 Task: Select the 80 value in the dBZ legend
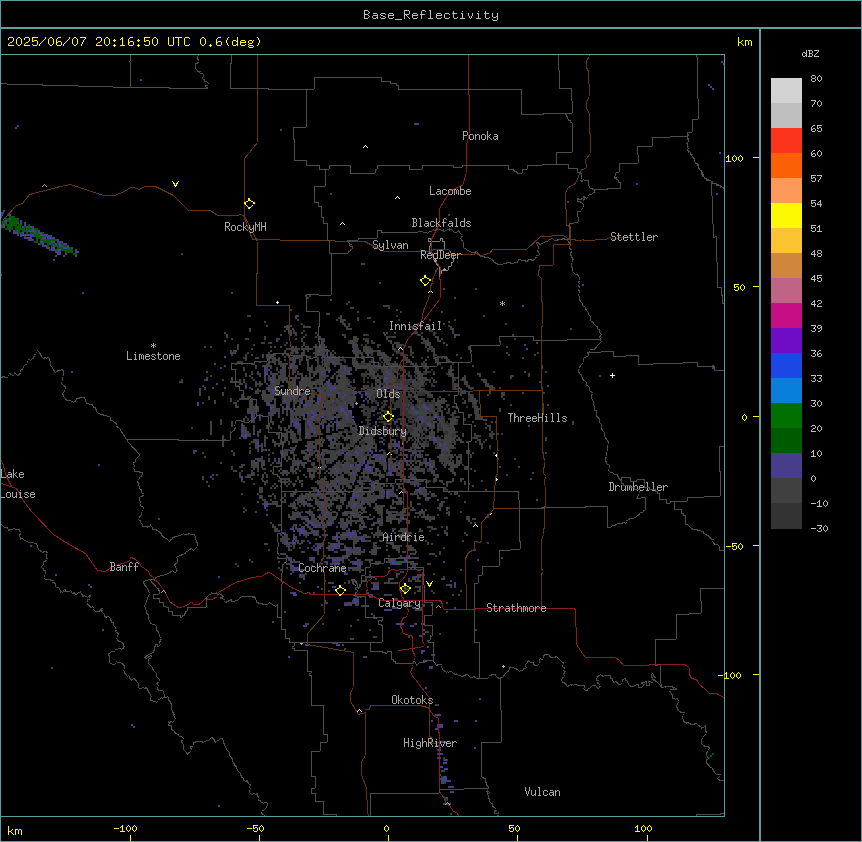pos(816,79)
